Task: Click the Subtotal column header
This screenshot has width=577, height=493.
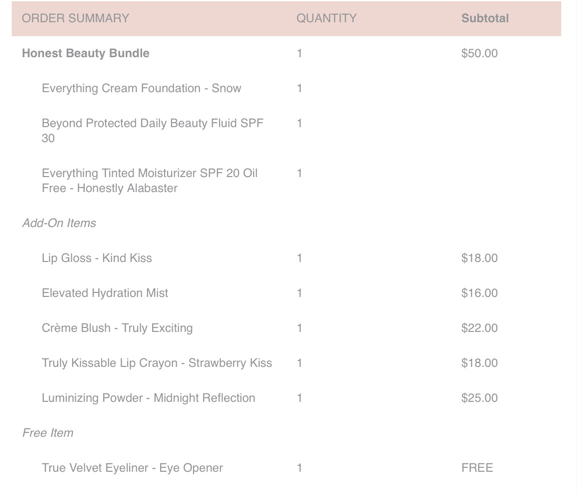Action: (x=485, y=18)
